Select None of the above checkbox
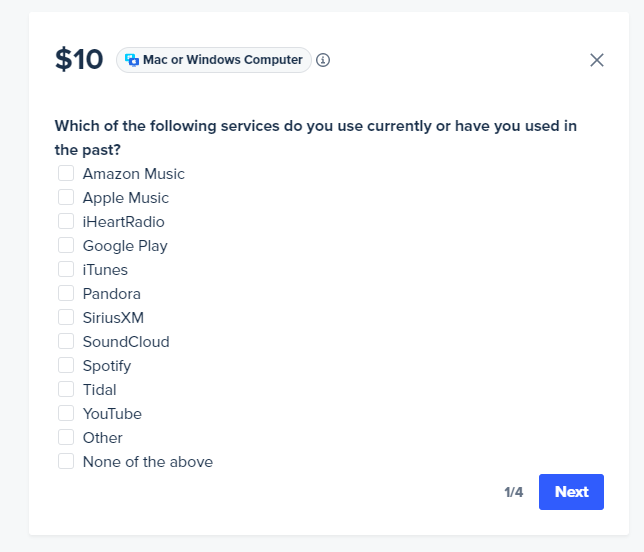This screenshot has height=552, width=644. [66, 461]
